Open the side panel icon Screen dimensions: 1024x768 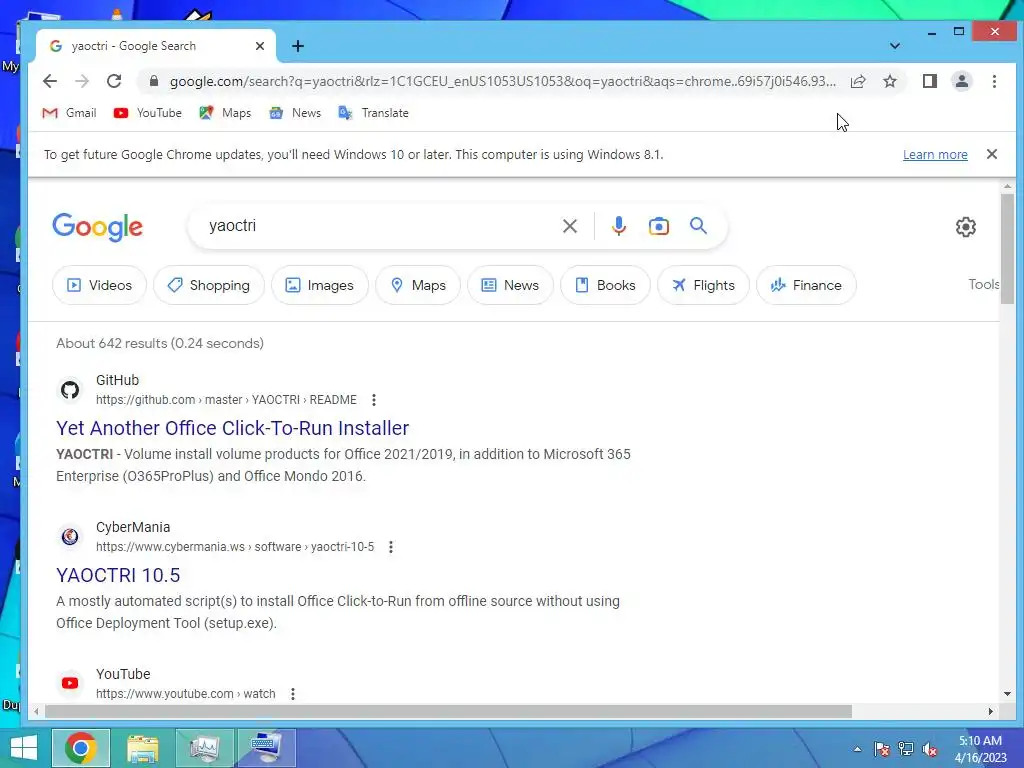[930, 81]
